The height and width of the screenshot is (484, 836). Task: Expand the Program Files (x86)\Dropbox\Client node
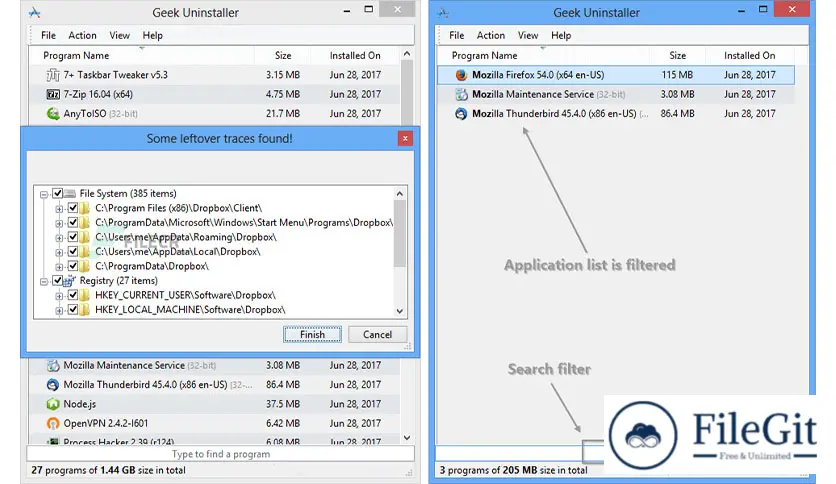59,209
